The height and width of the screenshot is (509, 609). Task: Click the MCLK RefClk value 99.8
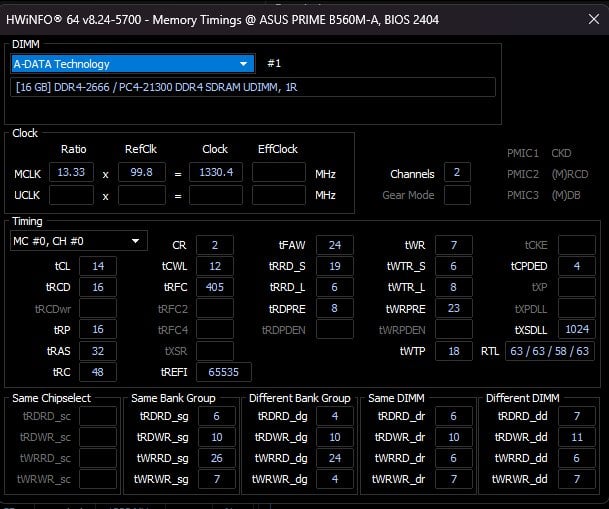coord(142,172)
